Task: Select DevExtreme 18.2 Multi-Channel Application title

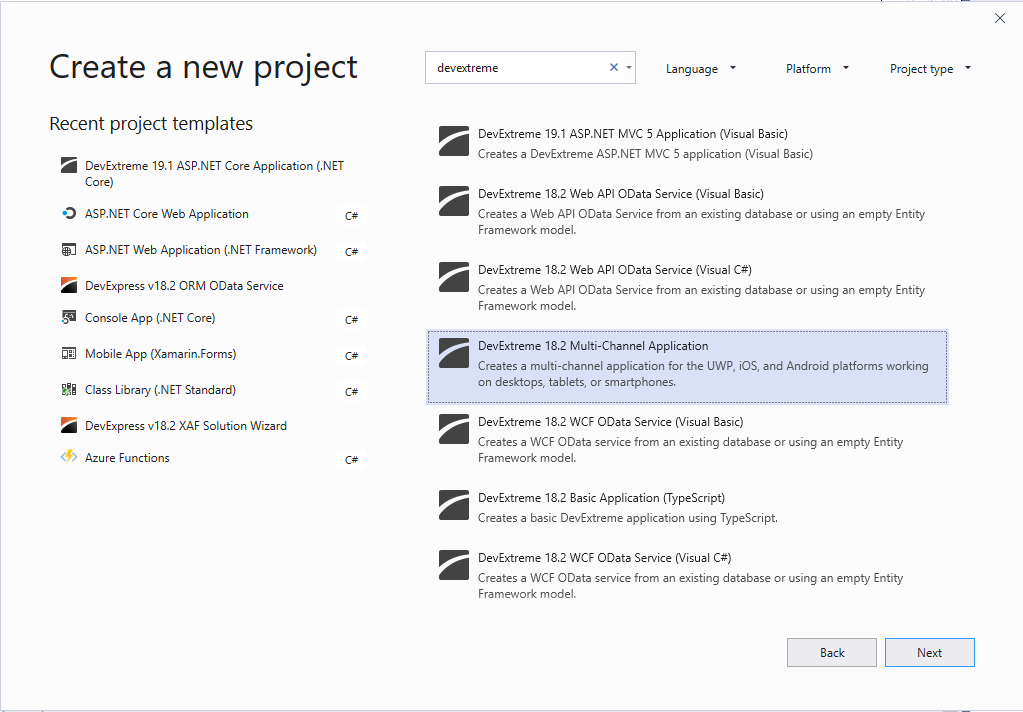Action: point(593,346)
